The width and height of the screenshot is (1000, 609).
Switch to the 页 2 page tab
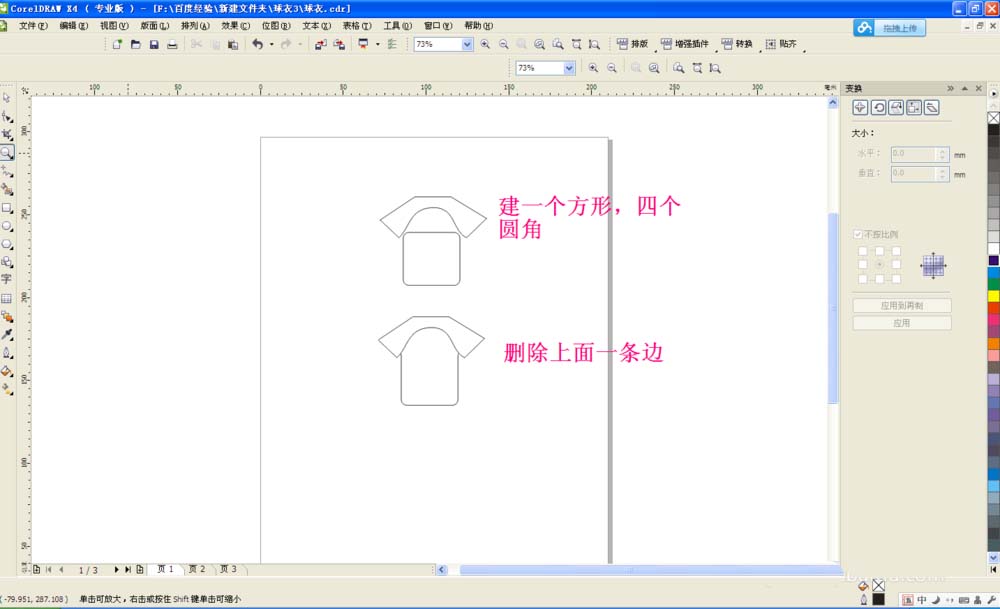click(196, 569)
